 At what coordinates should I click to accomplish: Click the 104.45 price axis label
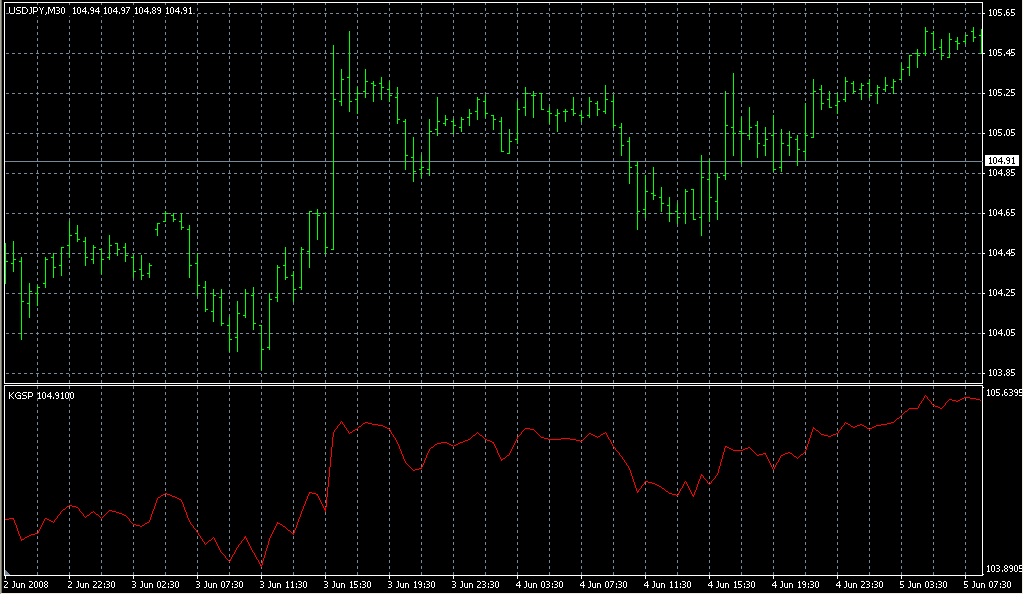pos(1001,253)
